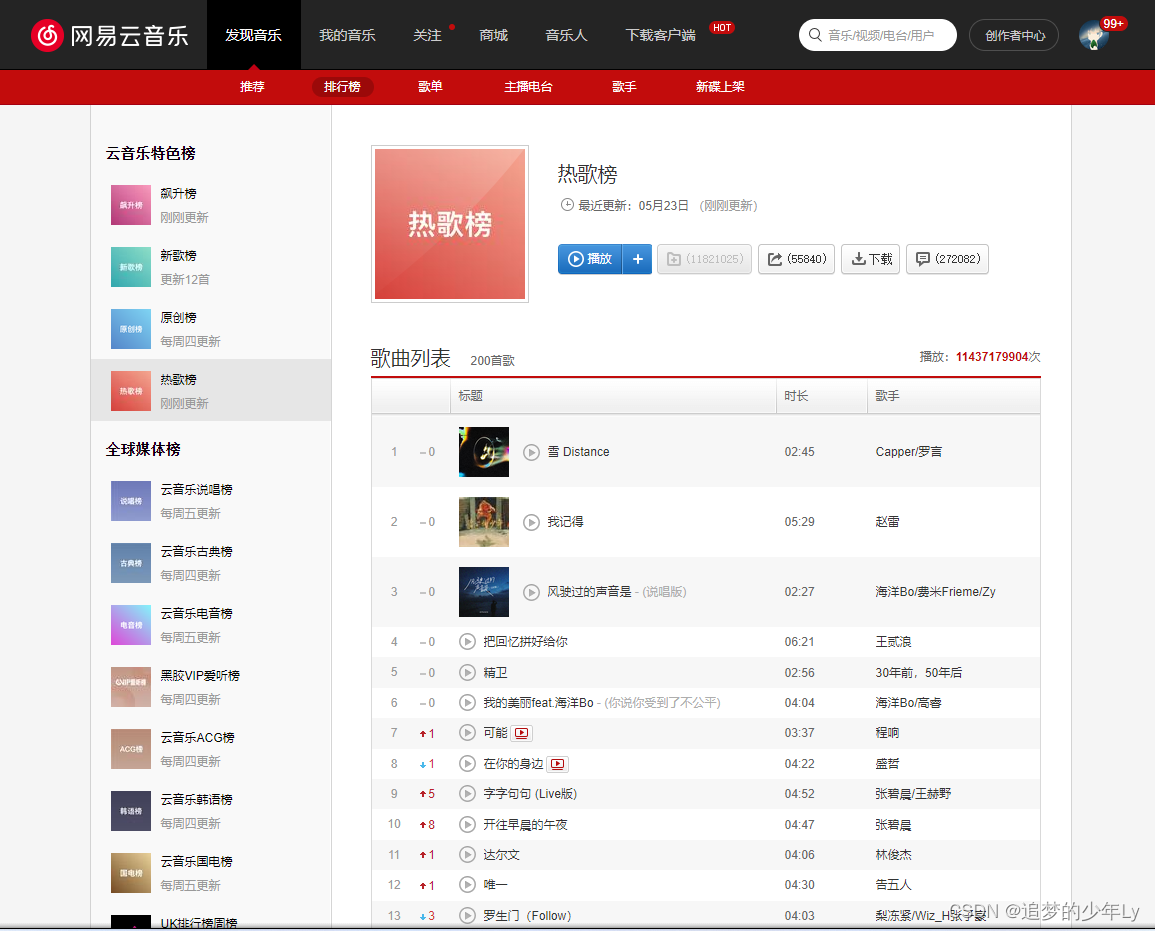Play 罗生门 (Follow) song

click(x=467, y=916)
